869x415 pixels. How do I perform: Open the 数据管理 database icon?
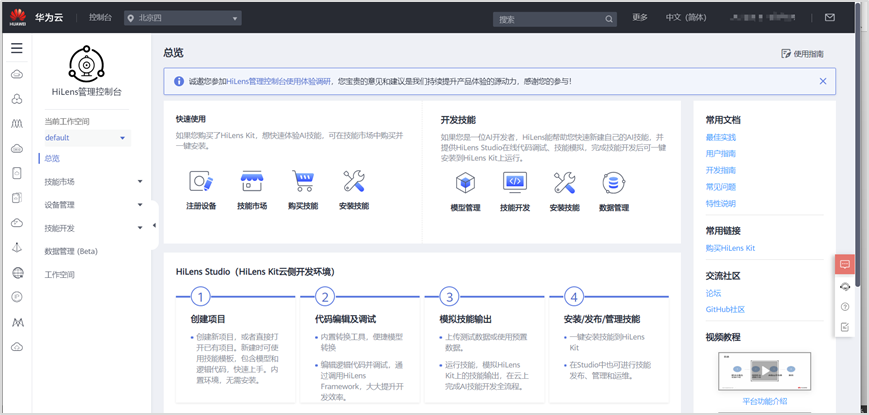[x=614, y=182]
